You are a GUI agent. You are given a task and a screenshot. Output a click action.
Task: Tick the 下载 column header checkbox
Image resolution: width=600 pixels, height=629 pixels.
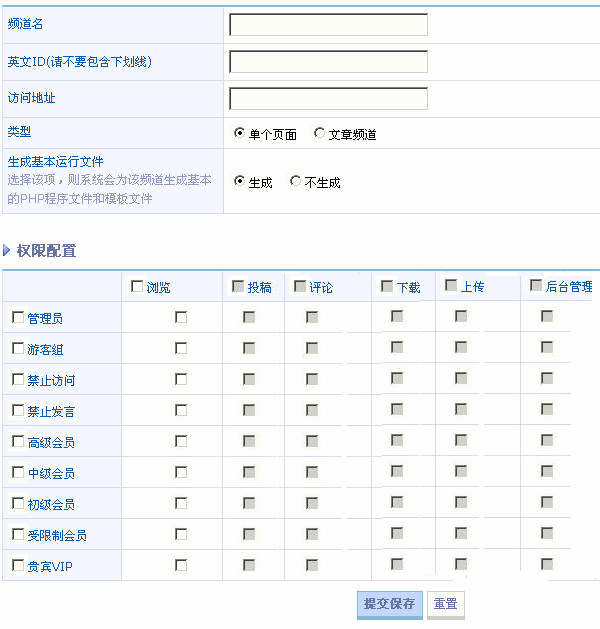point(387,286)
